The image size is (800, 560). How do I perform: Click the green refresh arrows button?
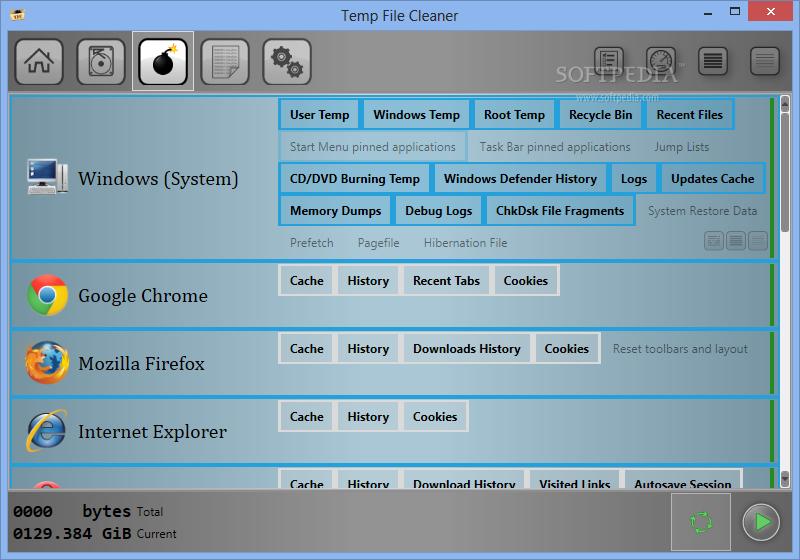pos(701,522)
